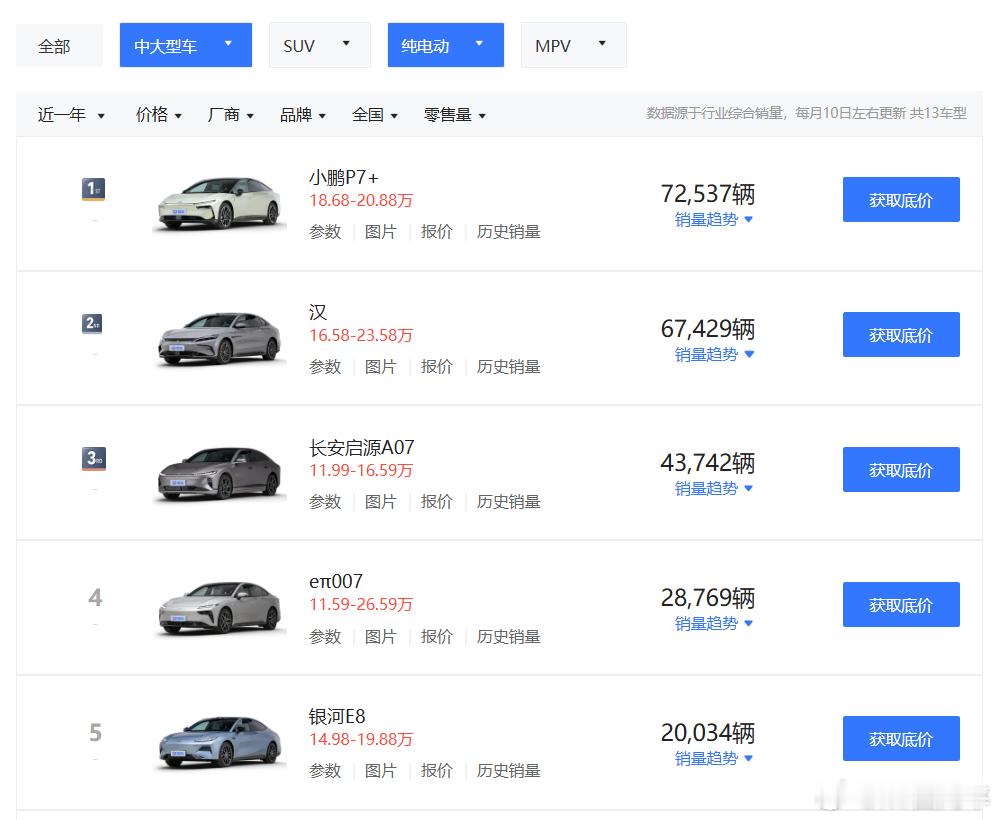Expand 销量趋势 under 28,769辆

[x=714, y=624]
